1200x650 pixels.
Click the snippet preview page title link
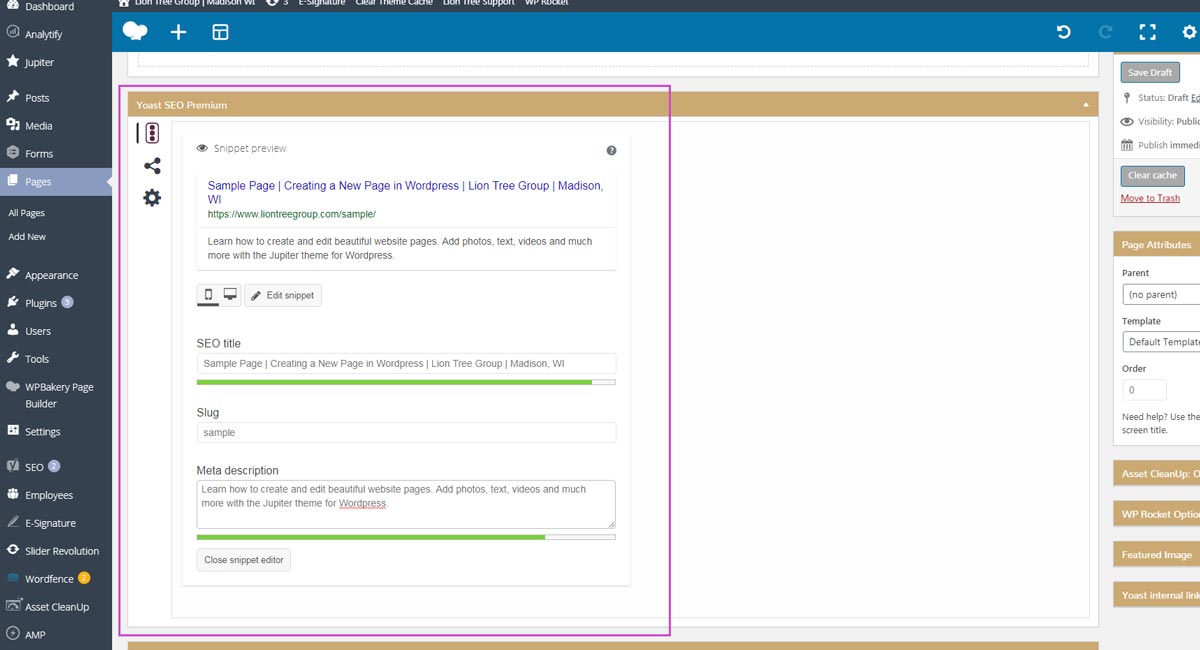(x=405, y=192)
